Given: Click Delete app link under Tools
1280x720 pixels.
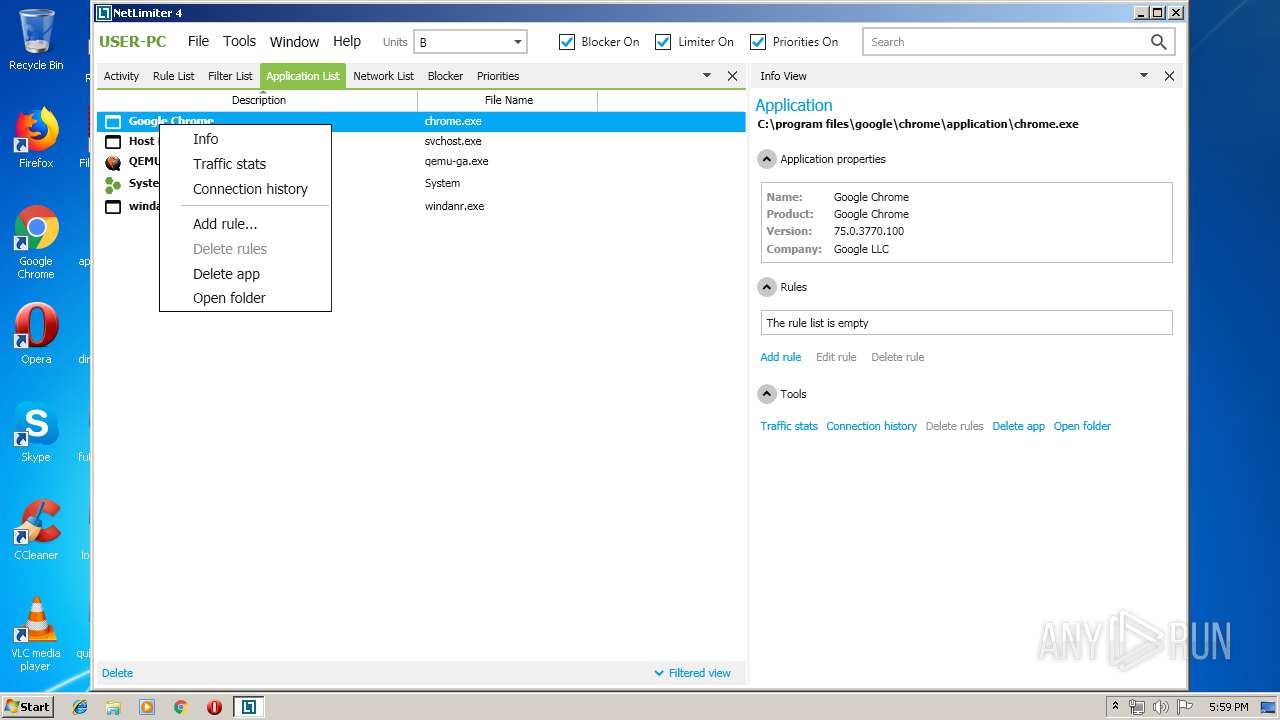Looking at the screenshot, I should click(1018, 426).
